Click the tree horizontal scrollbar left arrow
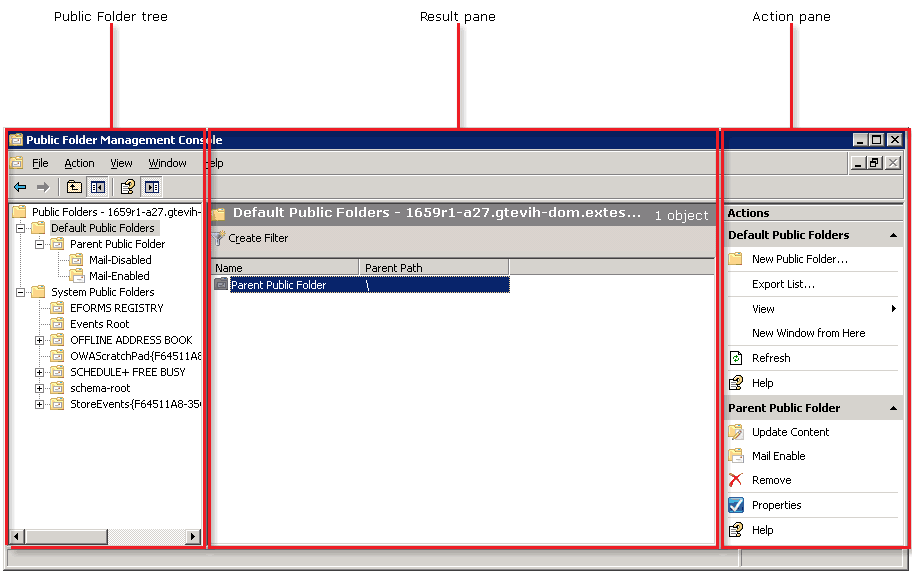 click(x=17, y=536)
